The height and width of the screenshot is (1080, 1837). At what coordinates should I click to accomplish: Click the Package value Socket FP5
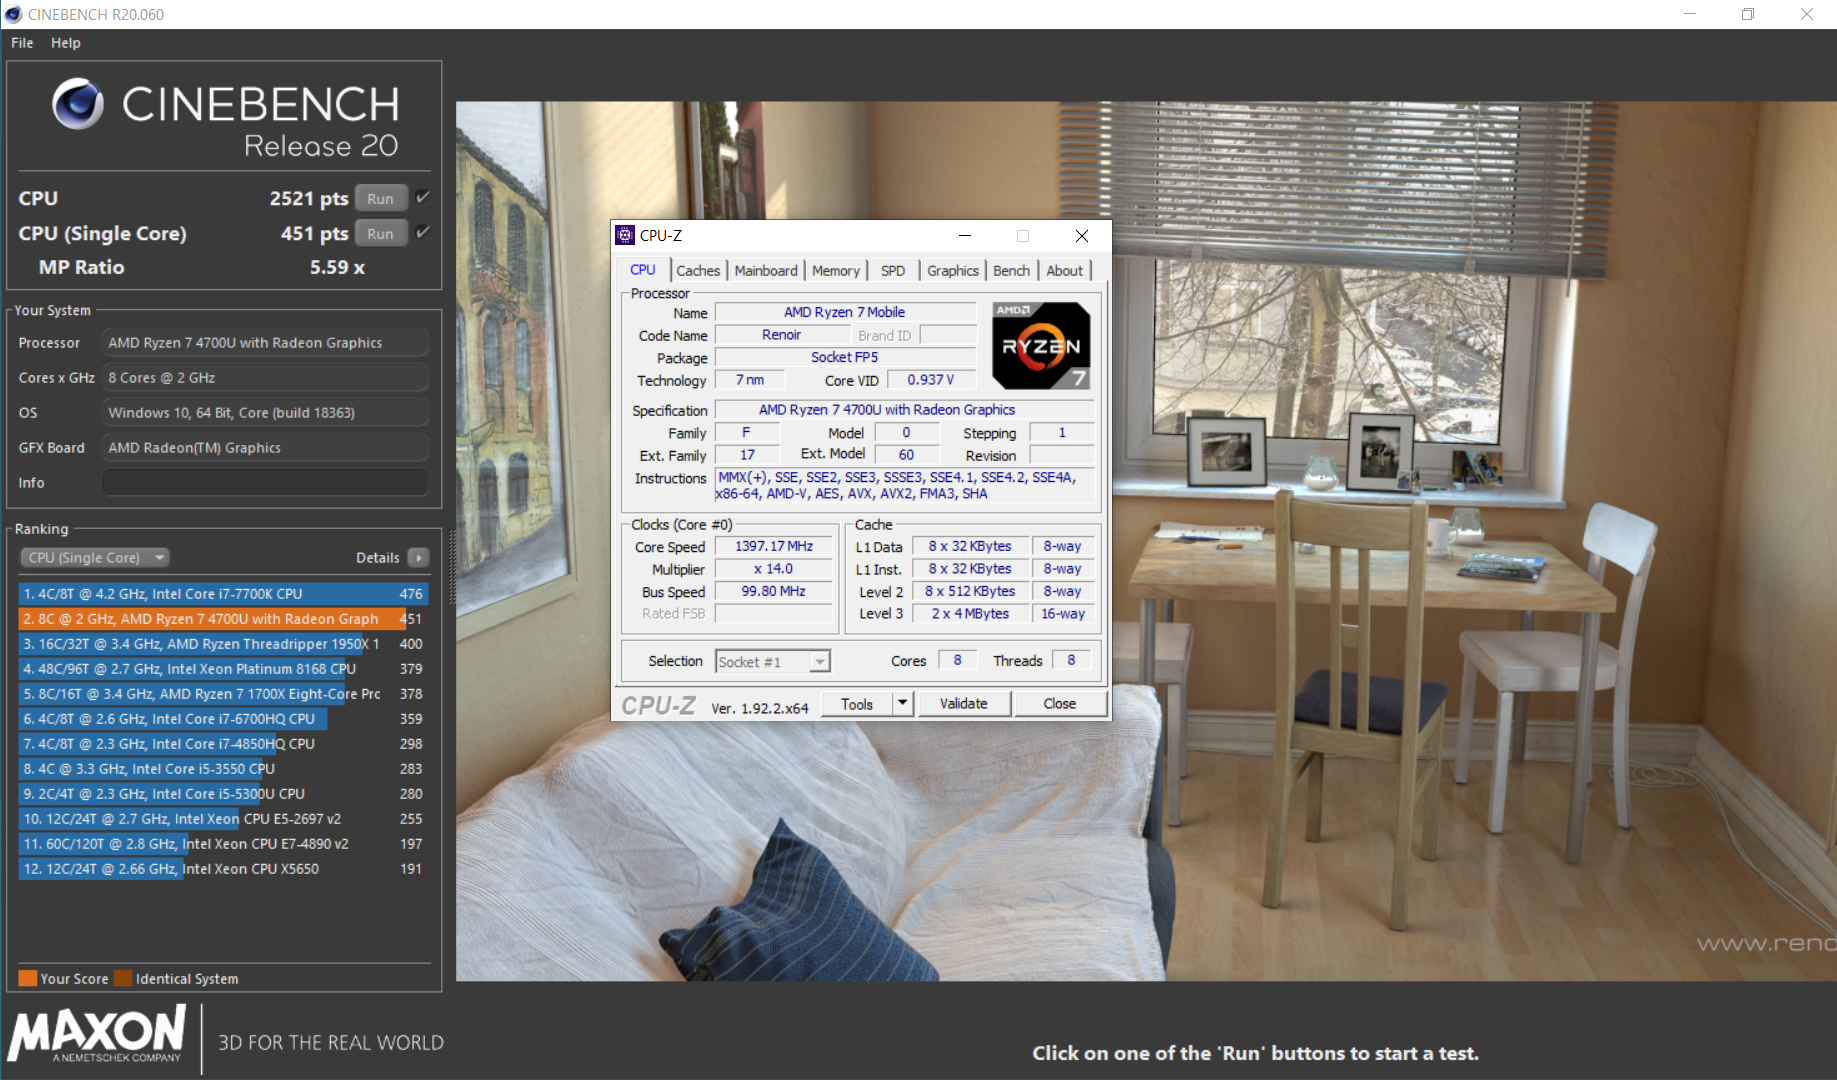[845, 357]
